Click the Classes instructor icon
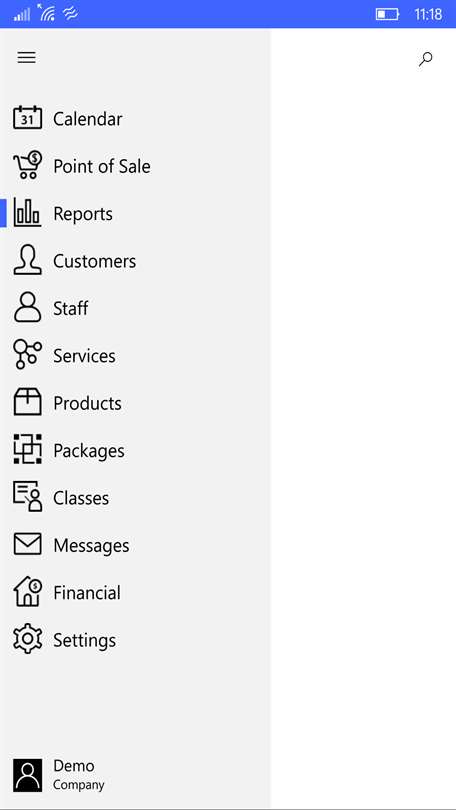Screen dimensions: 456x810 pyautogui.click(x=27, y=497)
